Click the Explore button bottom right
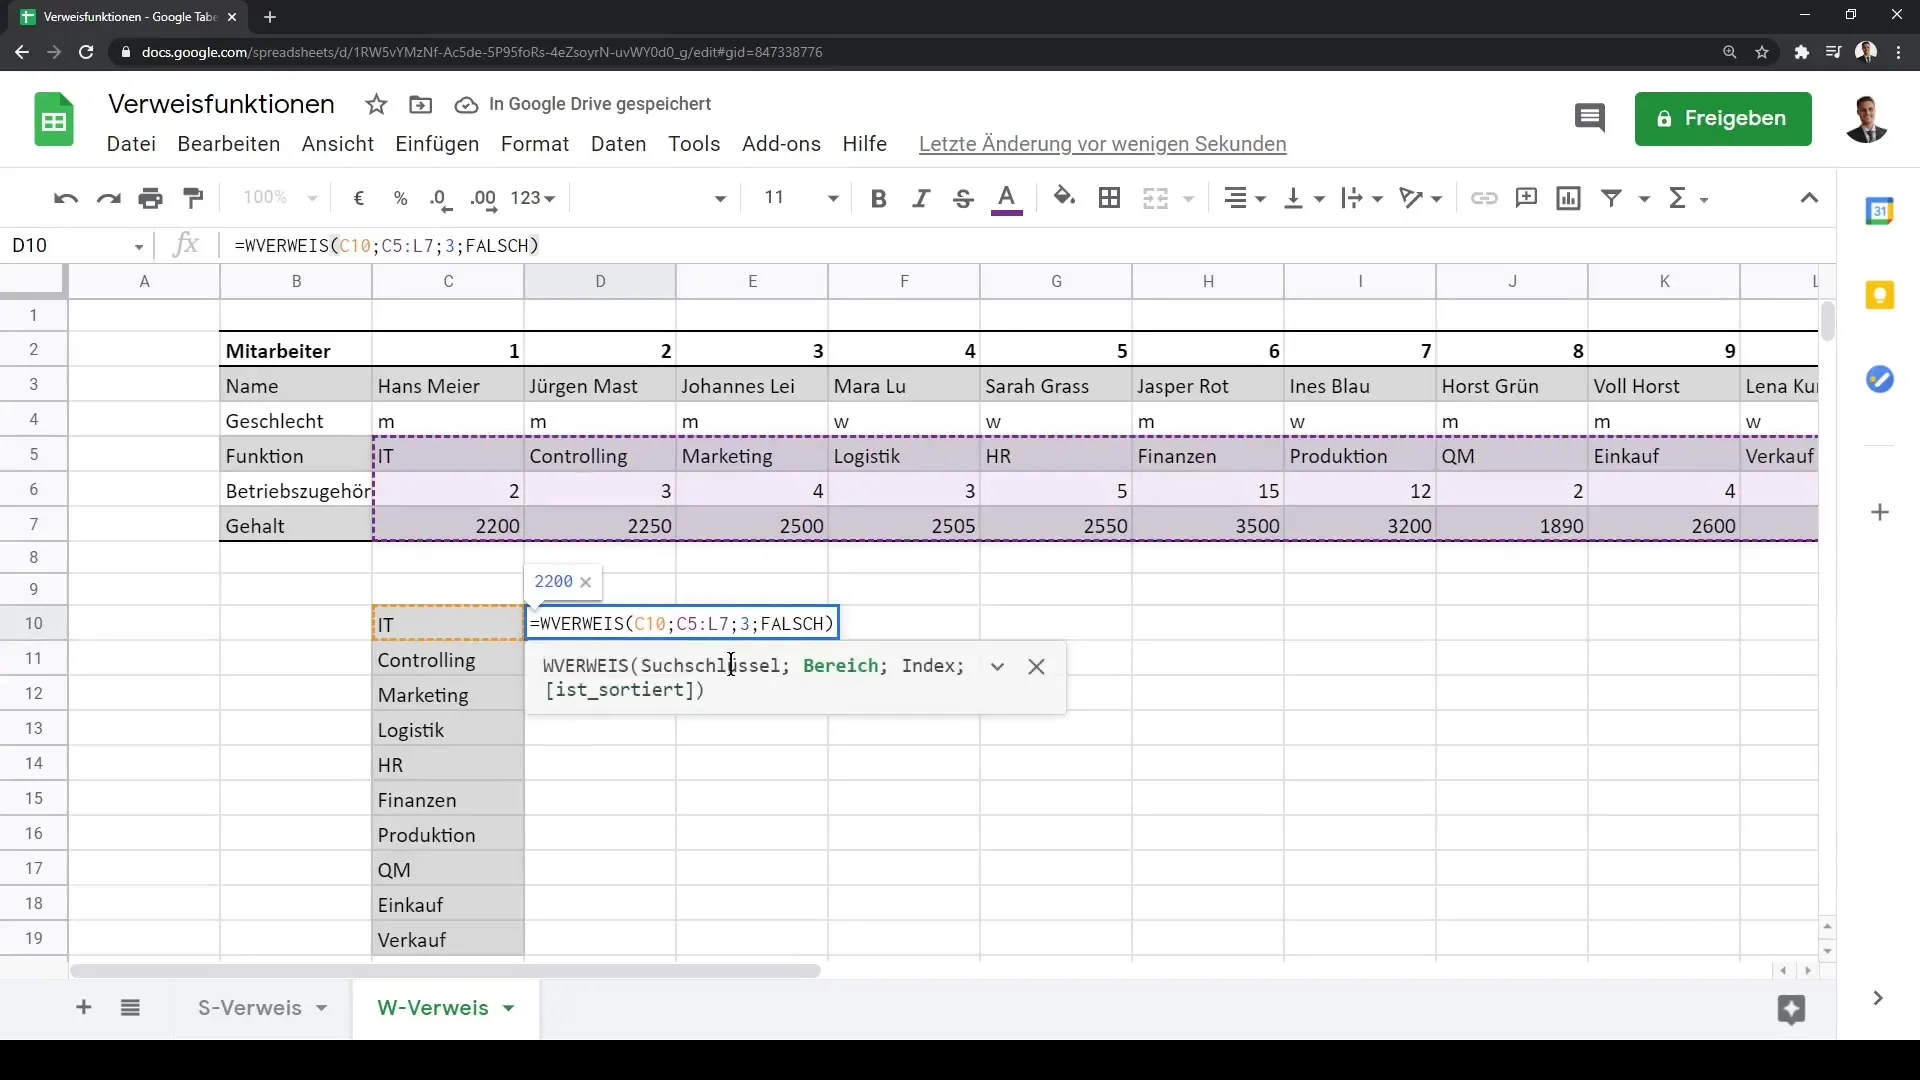This screenshot has width=1920, height=1080. [x=1792, y=1010]
